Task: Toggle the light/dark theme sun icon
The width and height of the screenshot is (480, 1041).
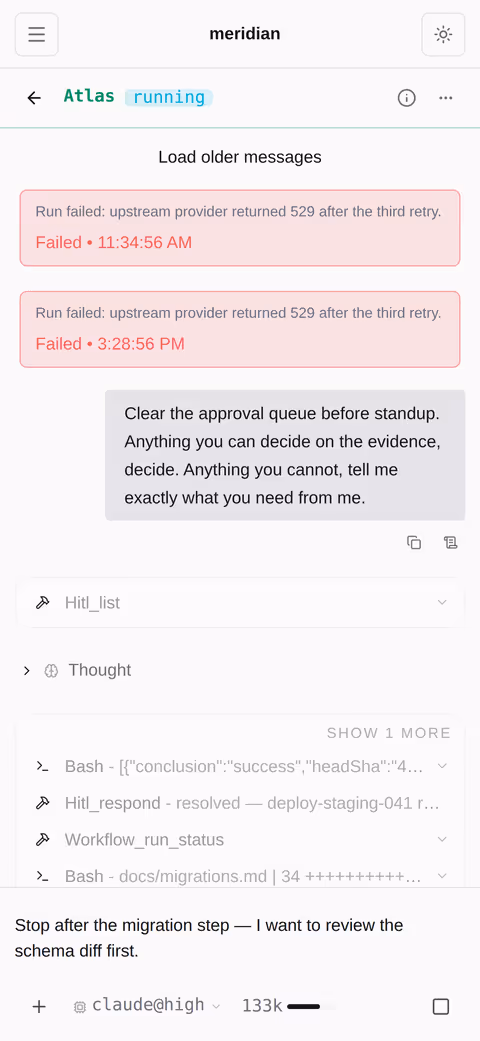Action: 443,34
